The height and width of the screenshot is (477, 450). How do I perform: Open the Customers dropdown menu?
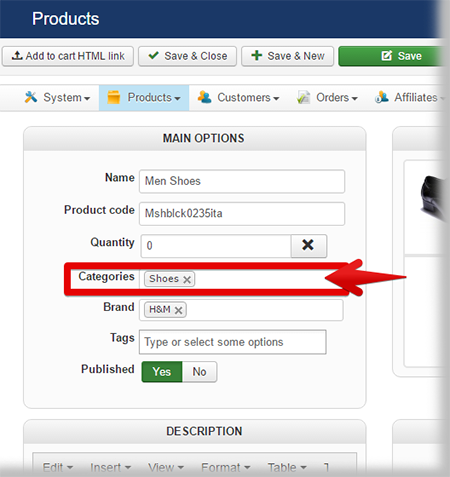[x=238, y=98]
